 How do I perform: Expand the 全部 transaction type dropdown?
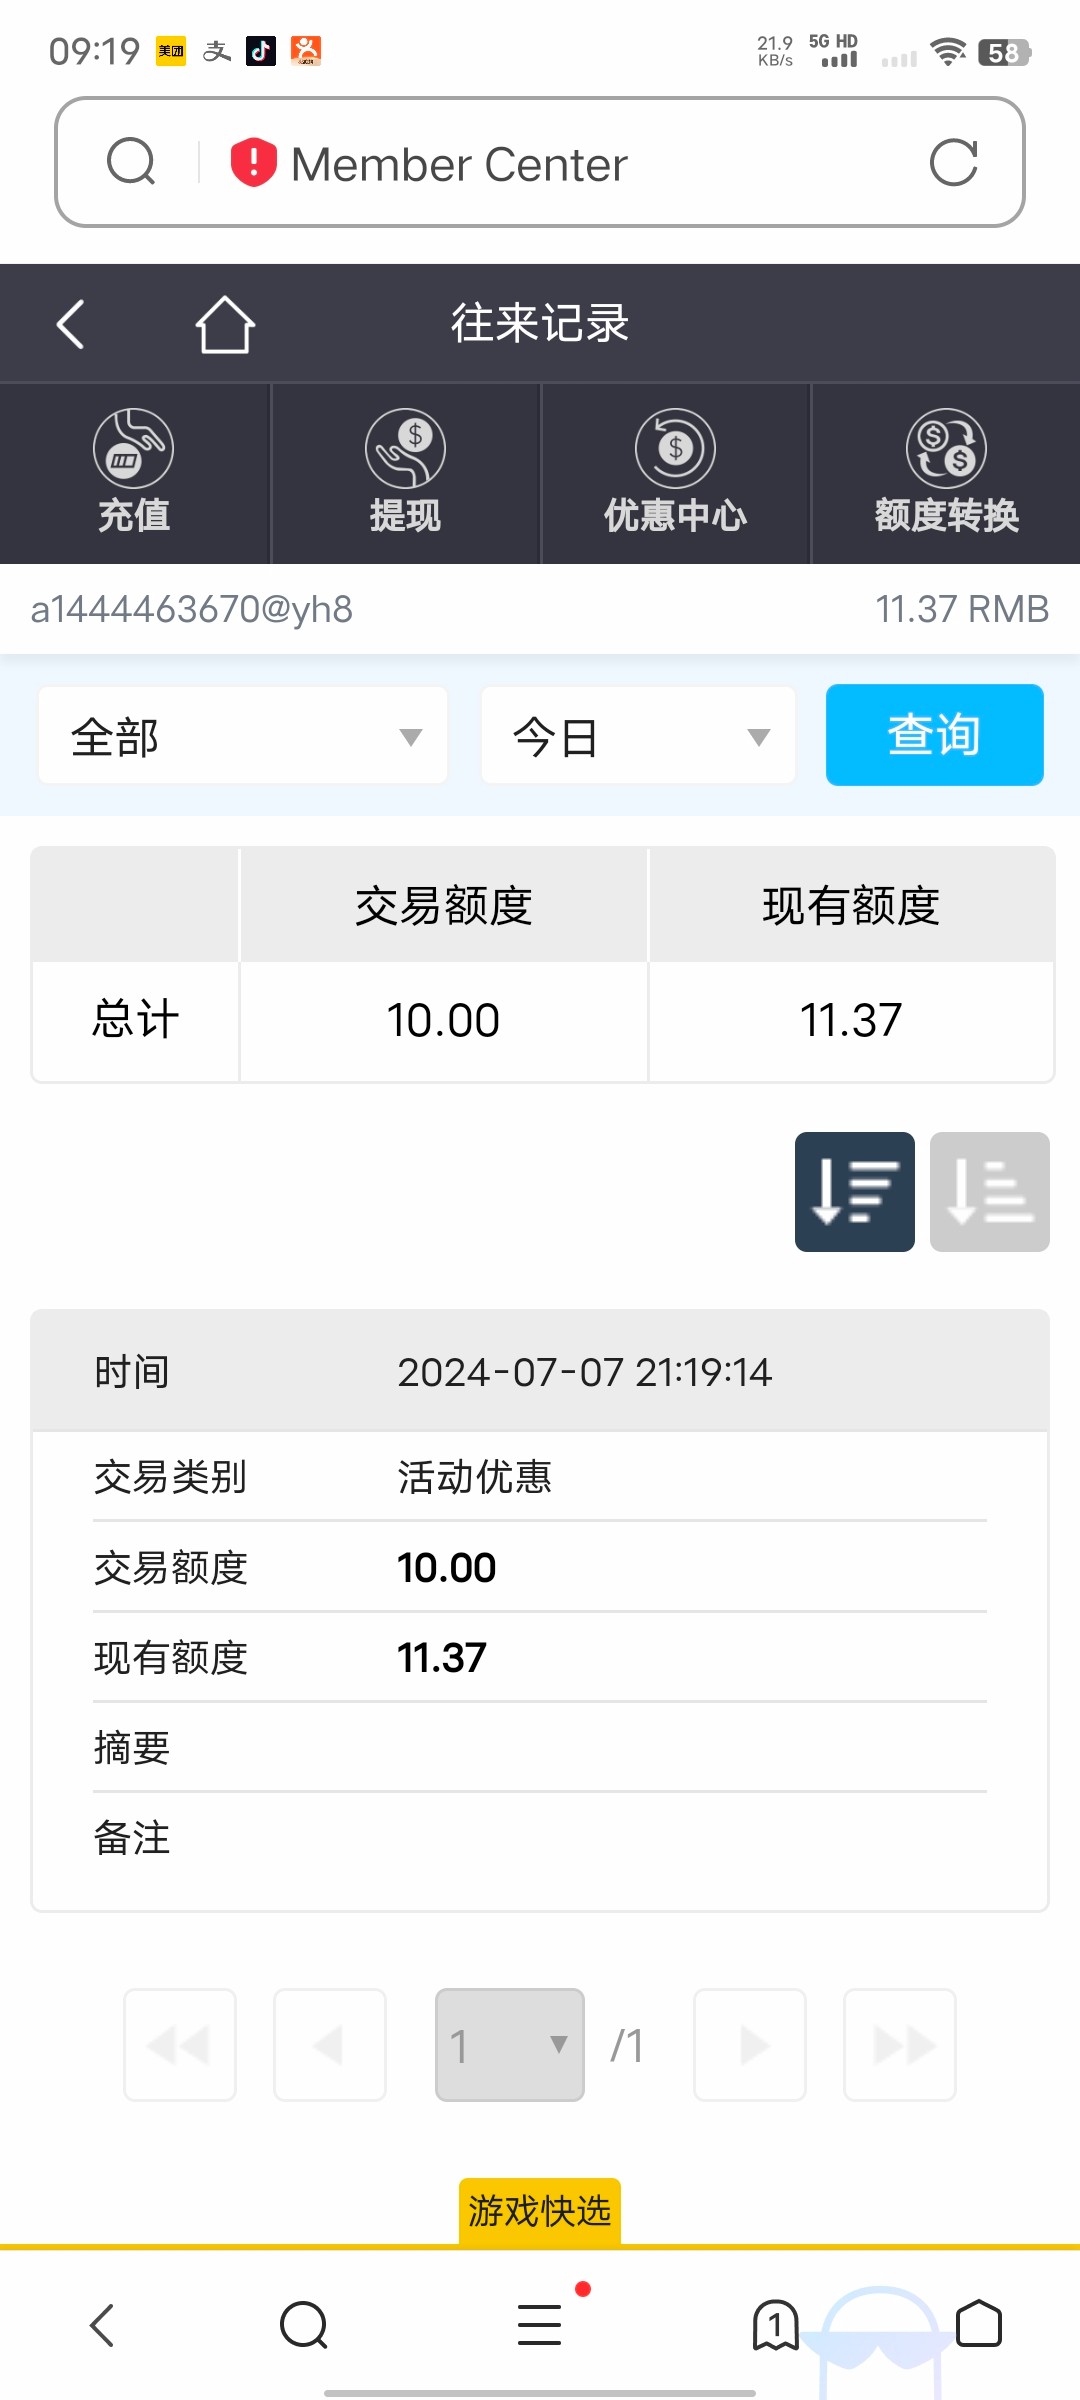tap(243, 736)
